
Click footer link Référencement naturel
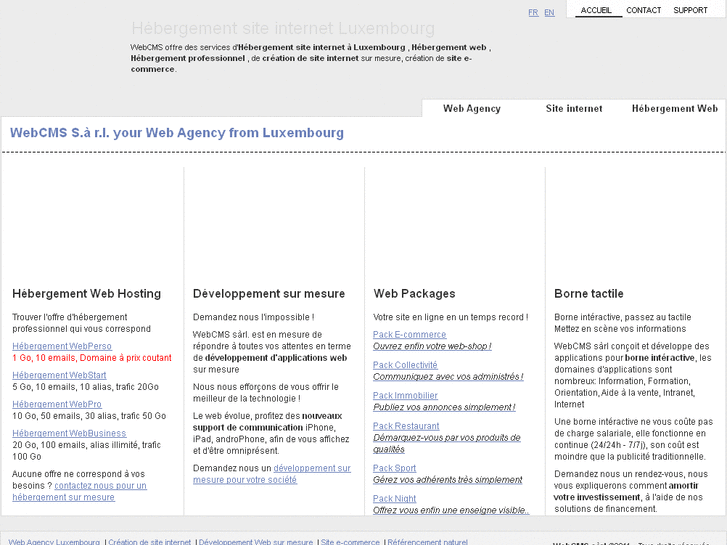[427, 541]
